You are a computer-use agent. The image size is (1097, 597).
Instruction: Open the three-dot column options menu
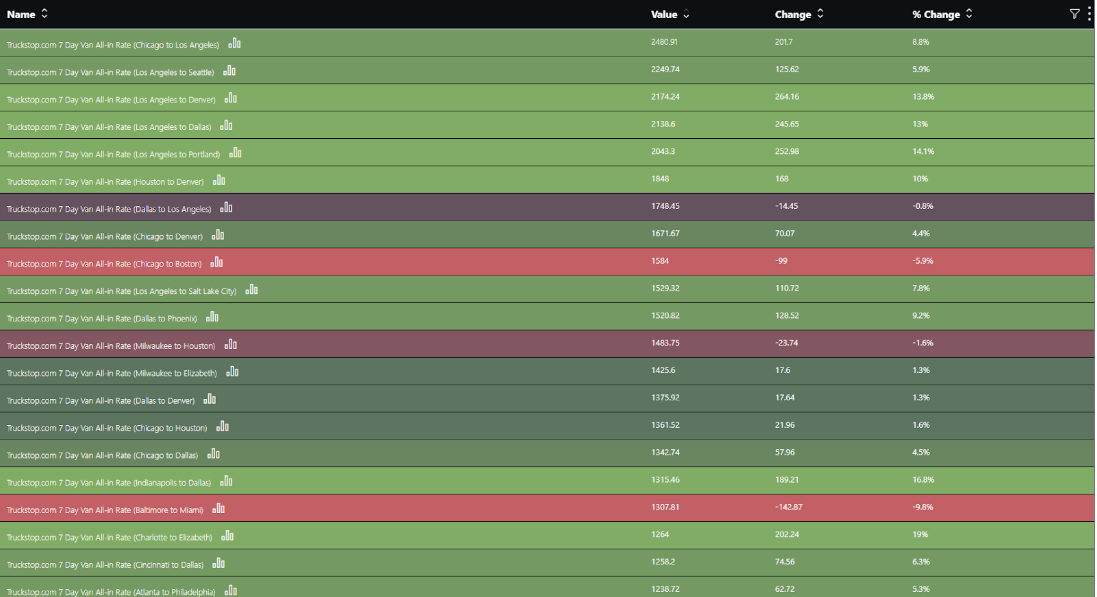(x=1089, y=14)
